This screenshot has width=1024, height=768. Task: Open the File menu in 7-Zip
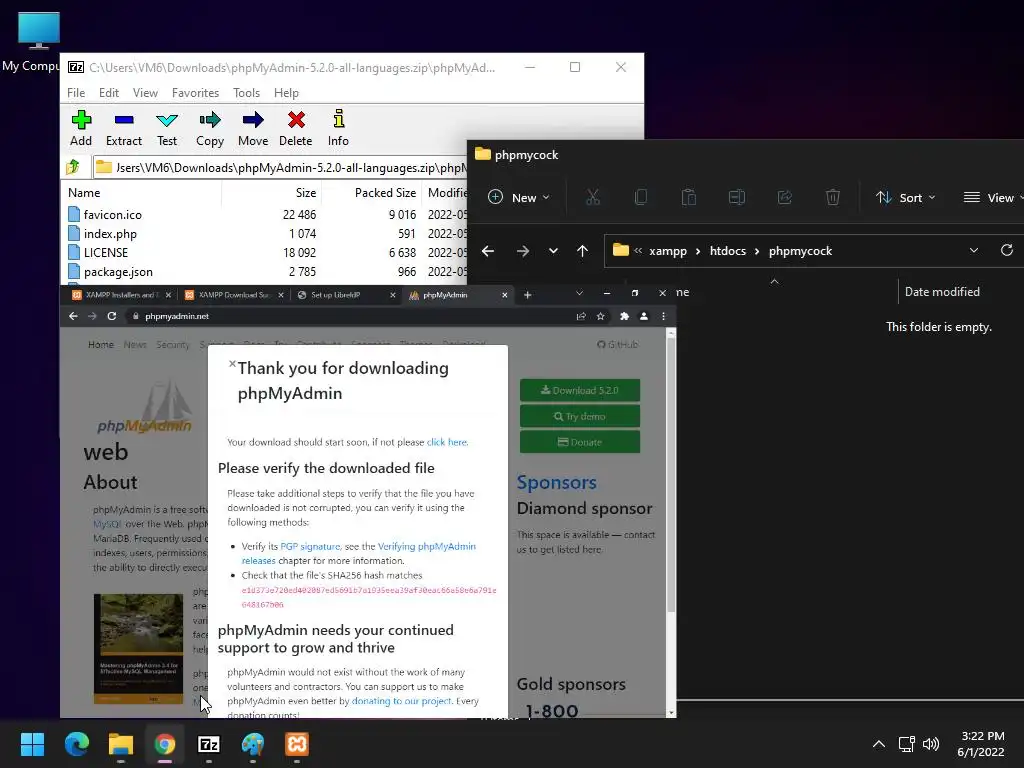pyautogui.click(x=76, y=93)
